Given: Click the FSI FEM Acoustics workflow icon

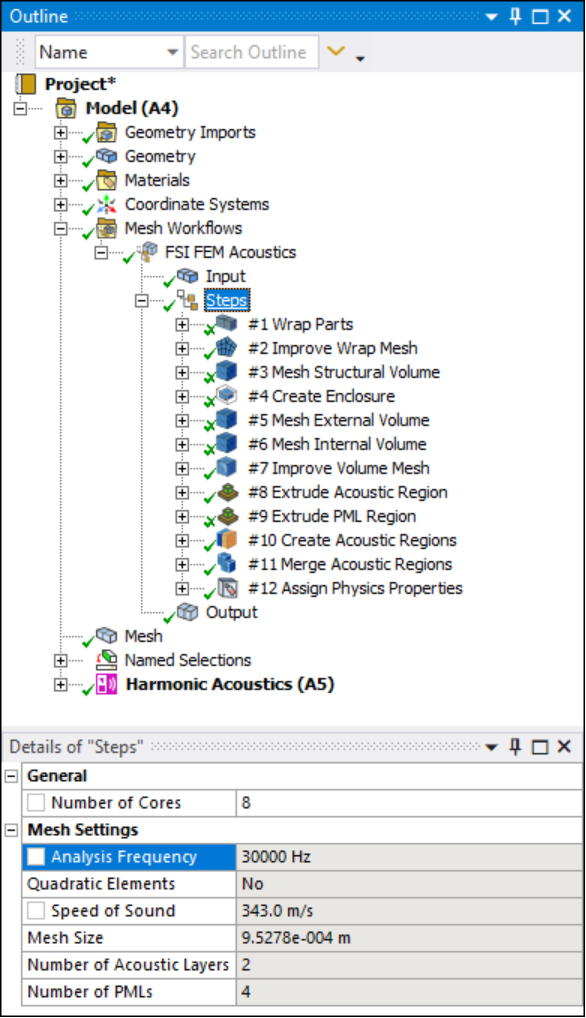Looking at the screenshot, I should 147,252.
